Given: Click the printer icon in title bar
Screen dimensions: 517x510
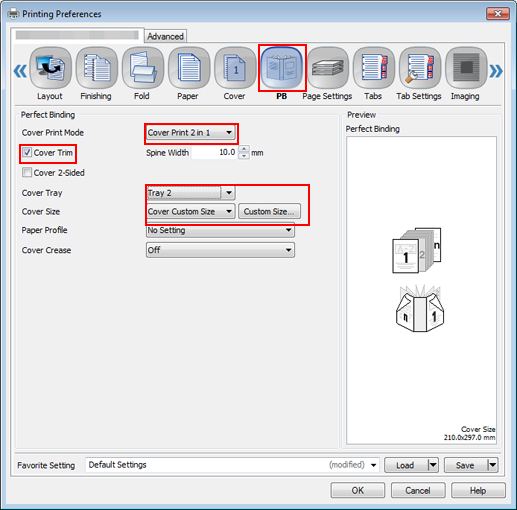Looking at the screenshot, I should coord(13,14).
